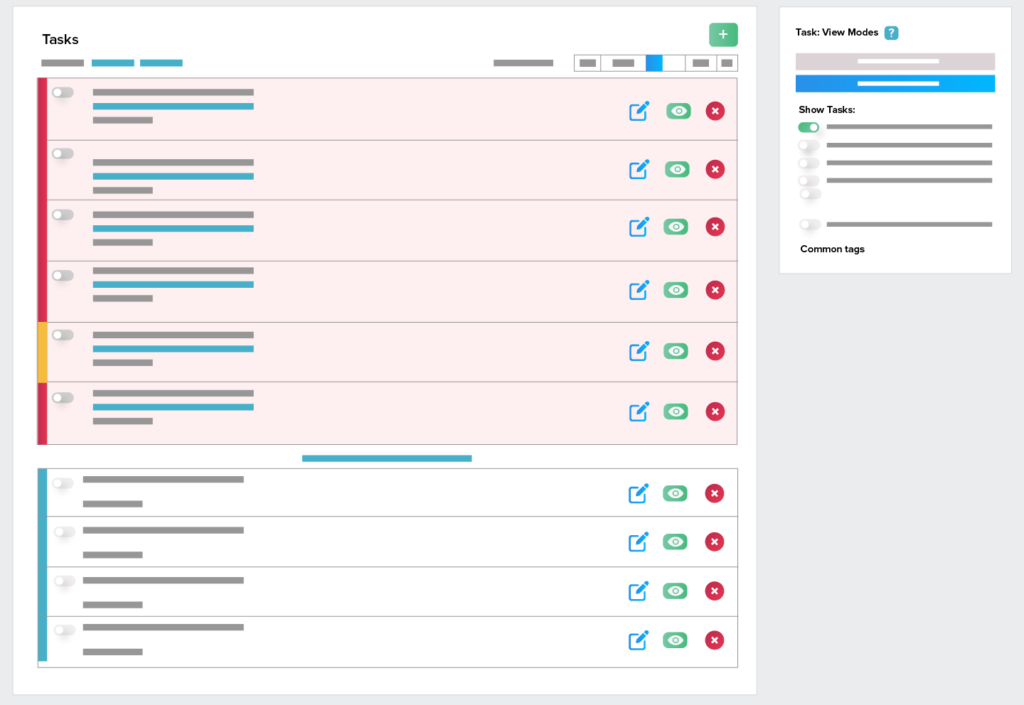
Task: Edit the first task in the red list
Action: pos(639,111)
